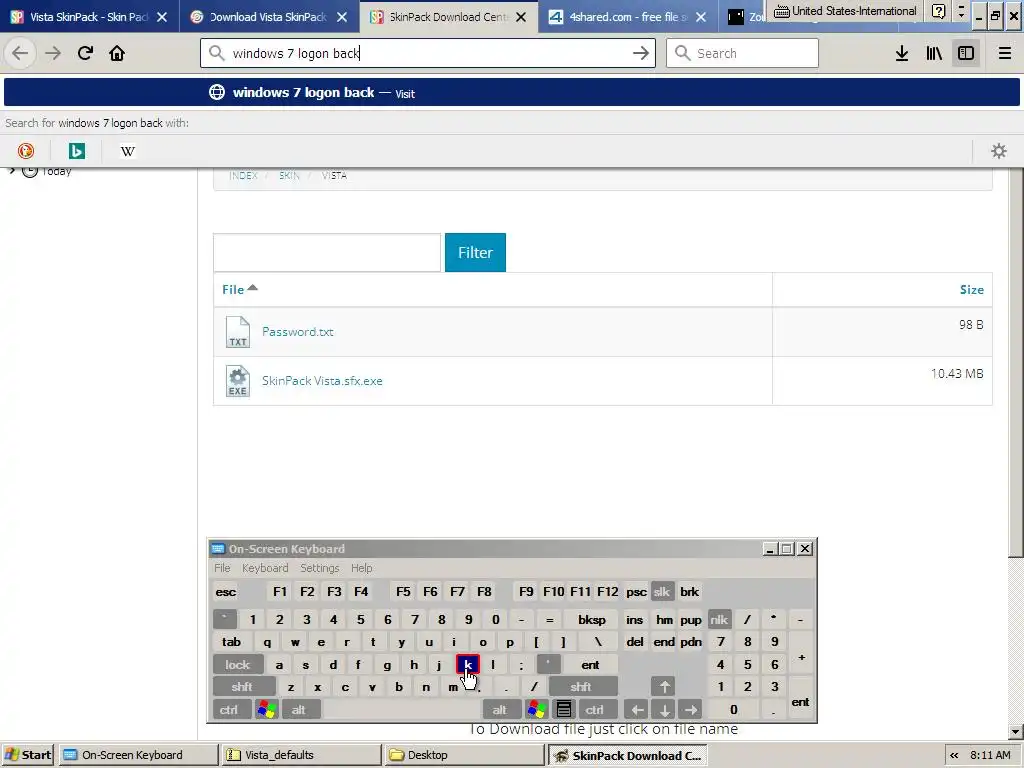The height and width of the screenshot is (768, 1024).
Task: Click the bksp key on keyboard
Action: click(x=592, y=619)
